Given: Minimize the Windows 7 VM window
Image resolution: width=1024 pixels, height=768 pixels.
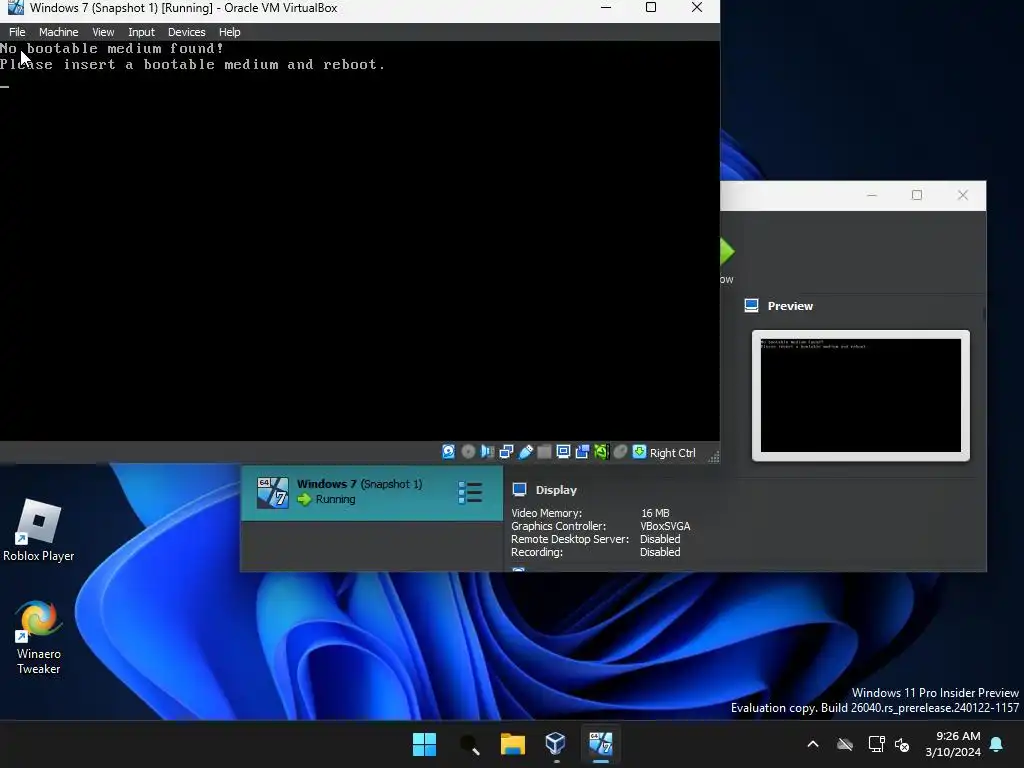Looking at the screenshot, I should (x=606, y=8).
